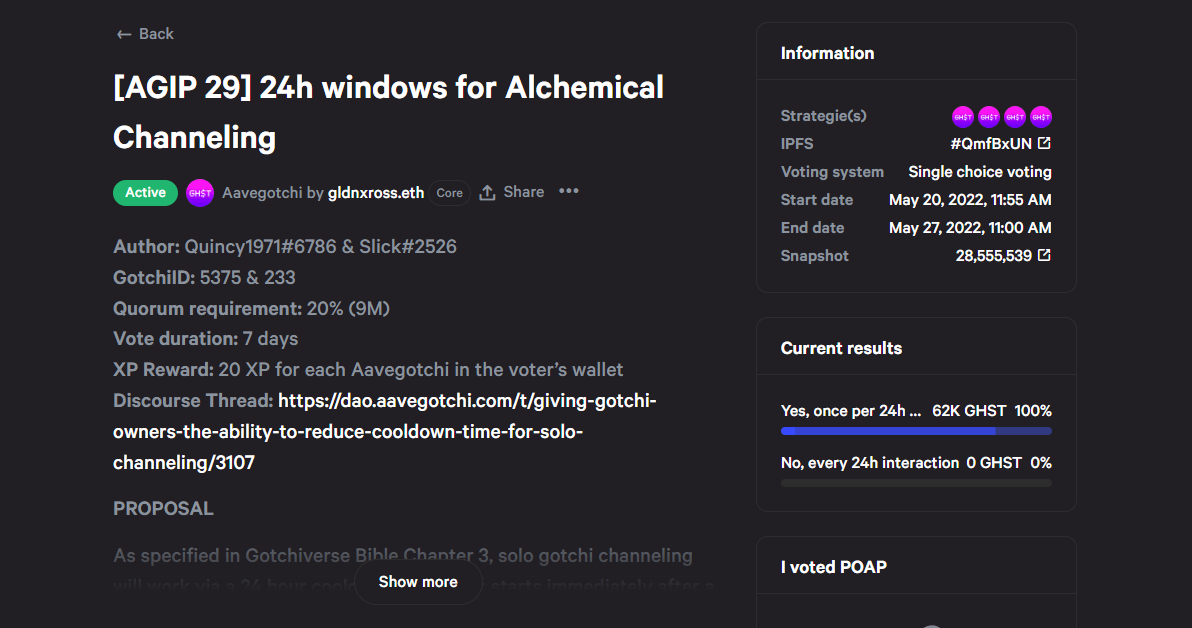Click the snapshot number 28,555,539
Screen dimensions: 1192x628
[x=994, y=256]
